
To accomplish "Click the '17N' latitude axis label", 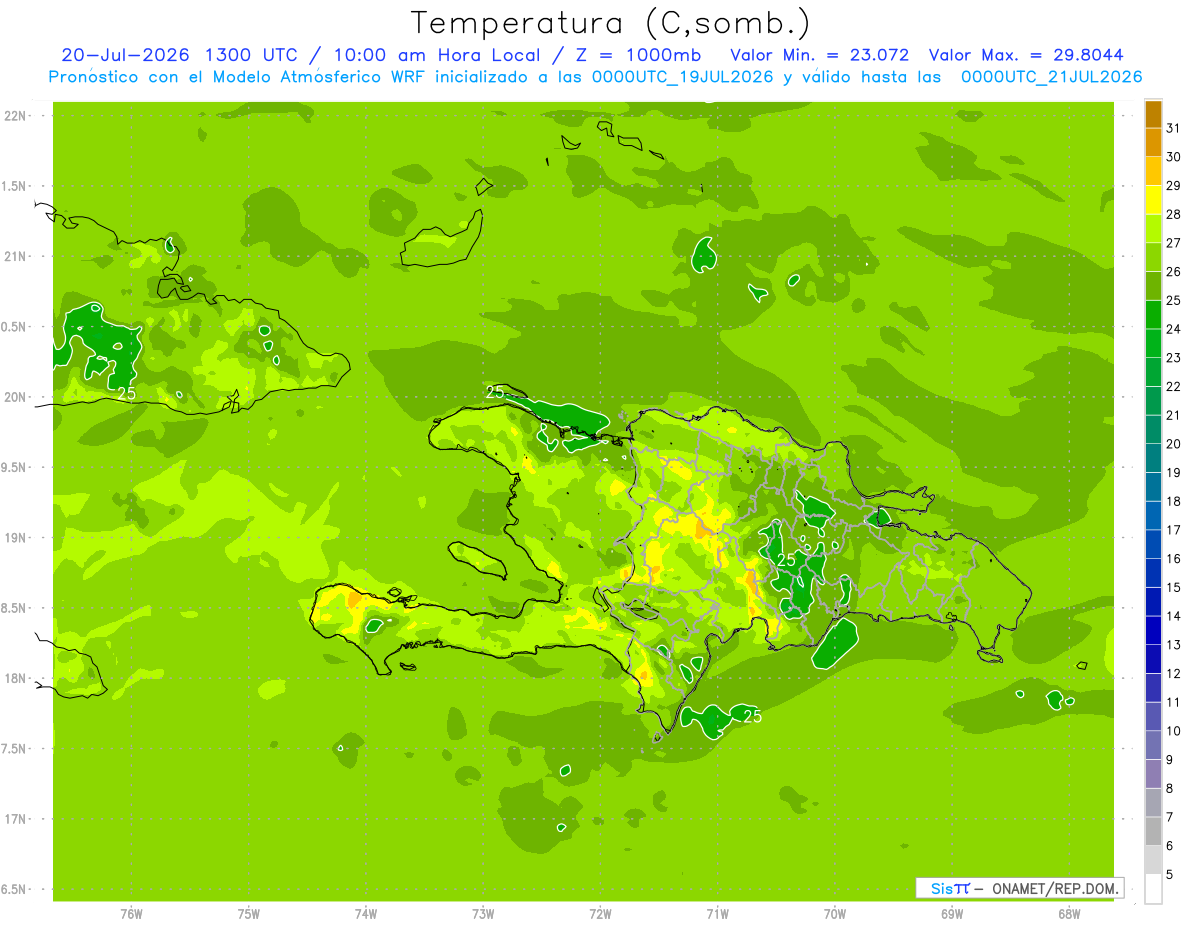I will click(15, 819).
